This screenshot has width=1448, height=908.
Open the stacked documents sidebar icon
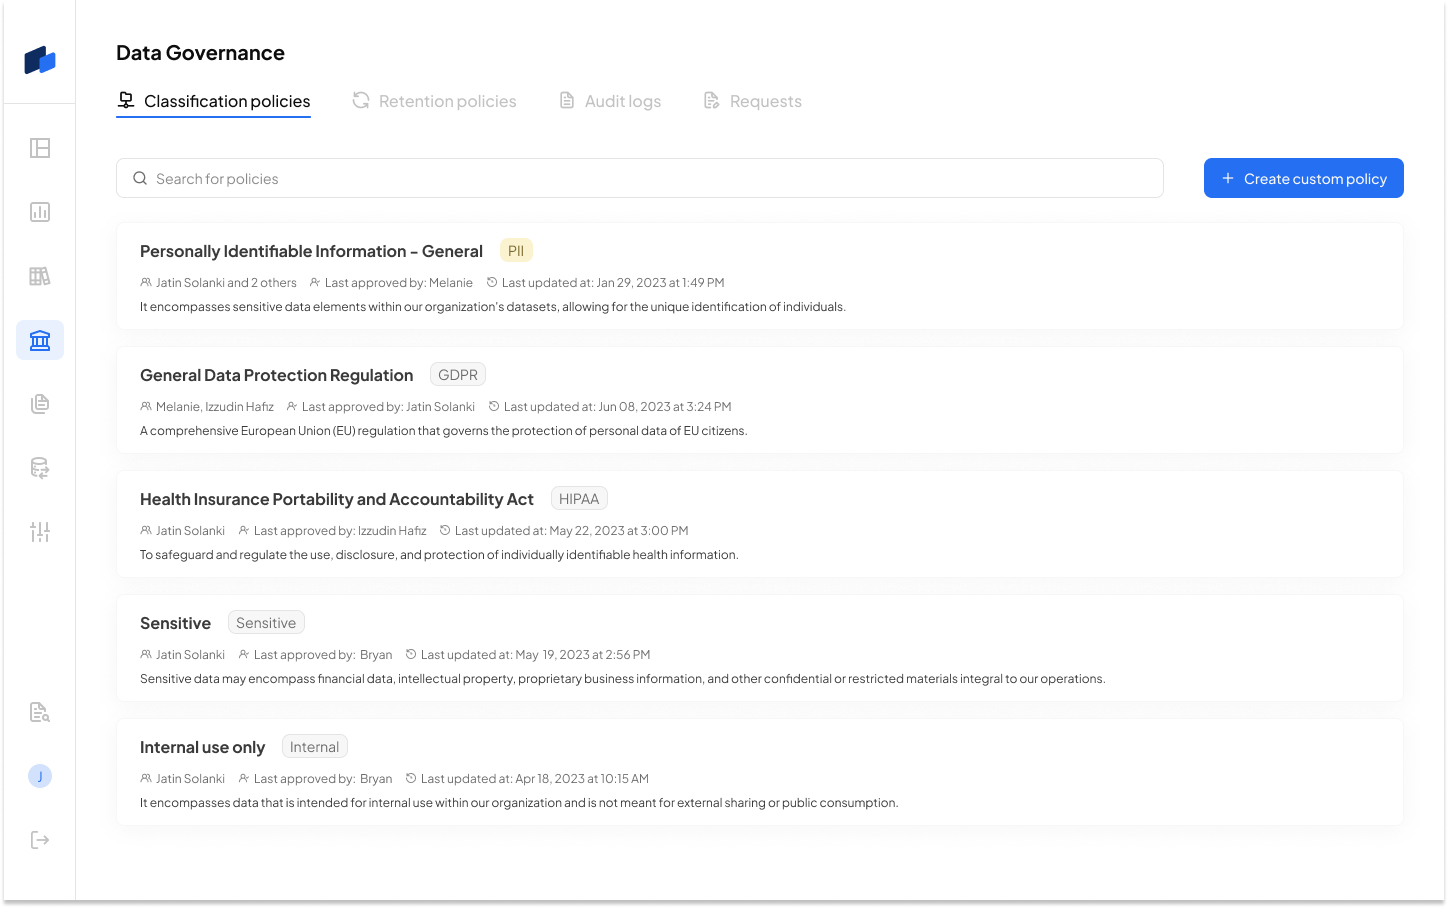pyautogui.click(x=40, y=404)
